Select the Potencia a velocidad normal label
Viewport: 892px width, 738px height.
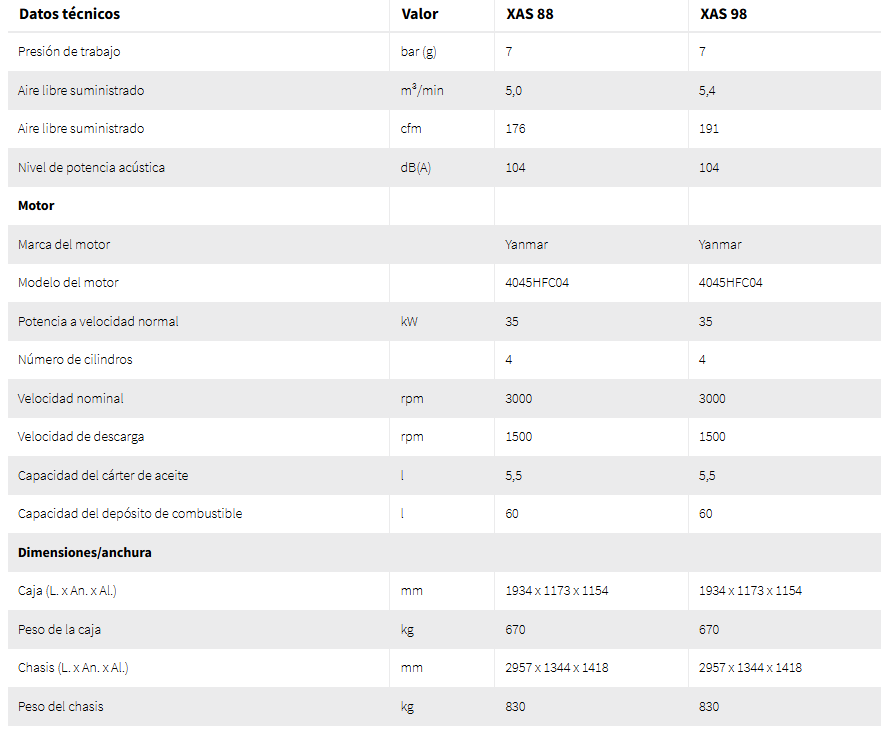[98, 321]
